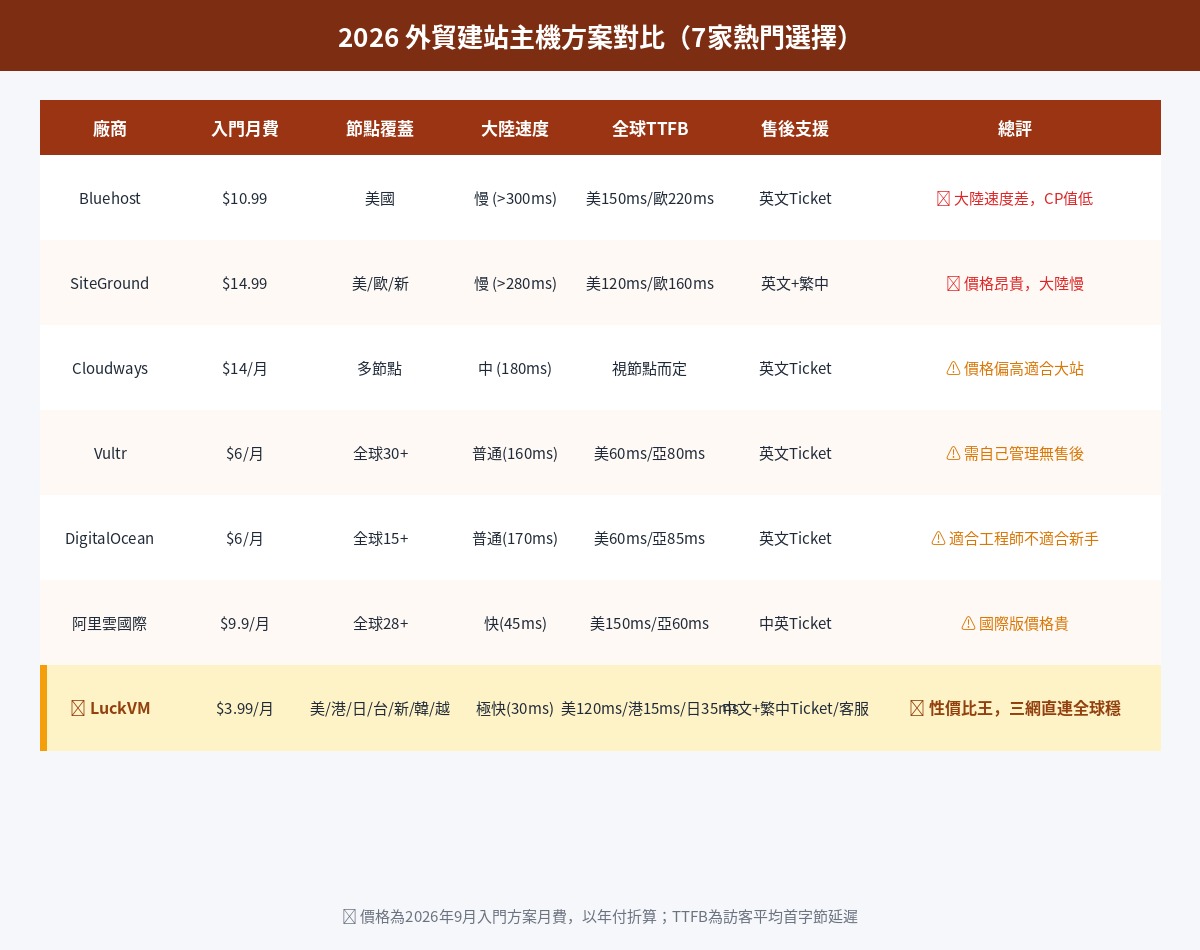
Task: Click DigitalOcean's $6/月 price cell
Action: coord(245,538)
